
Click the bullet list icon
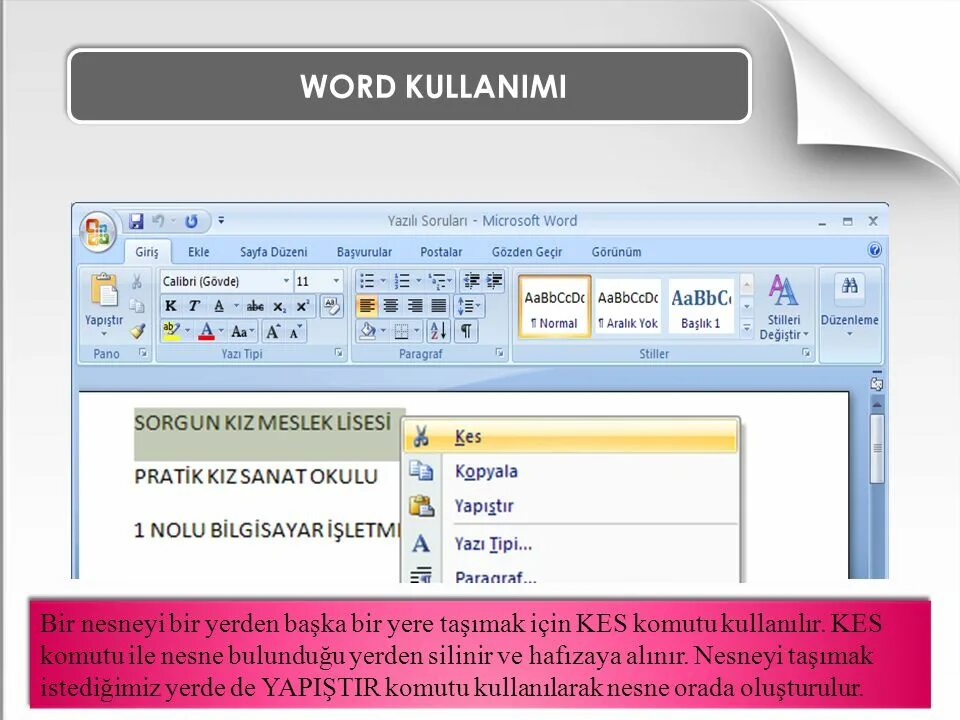(367, 281)
